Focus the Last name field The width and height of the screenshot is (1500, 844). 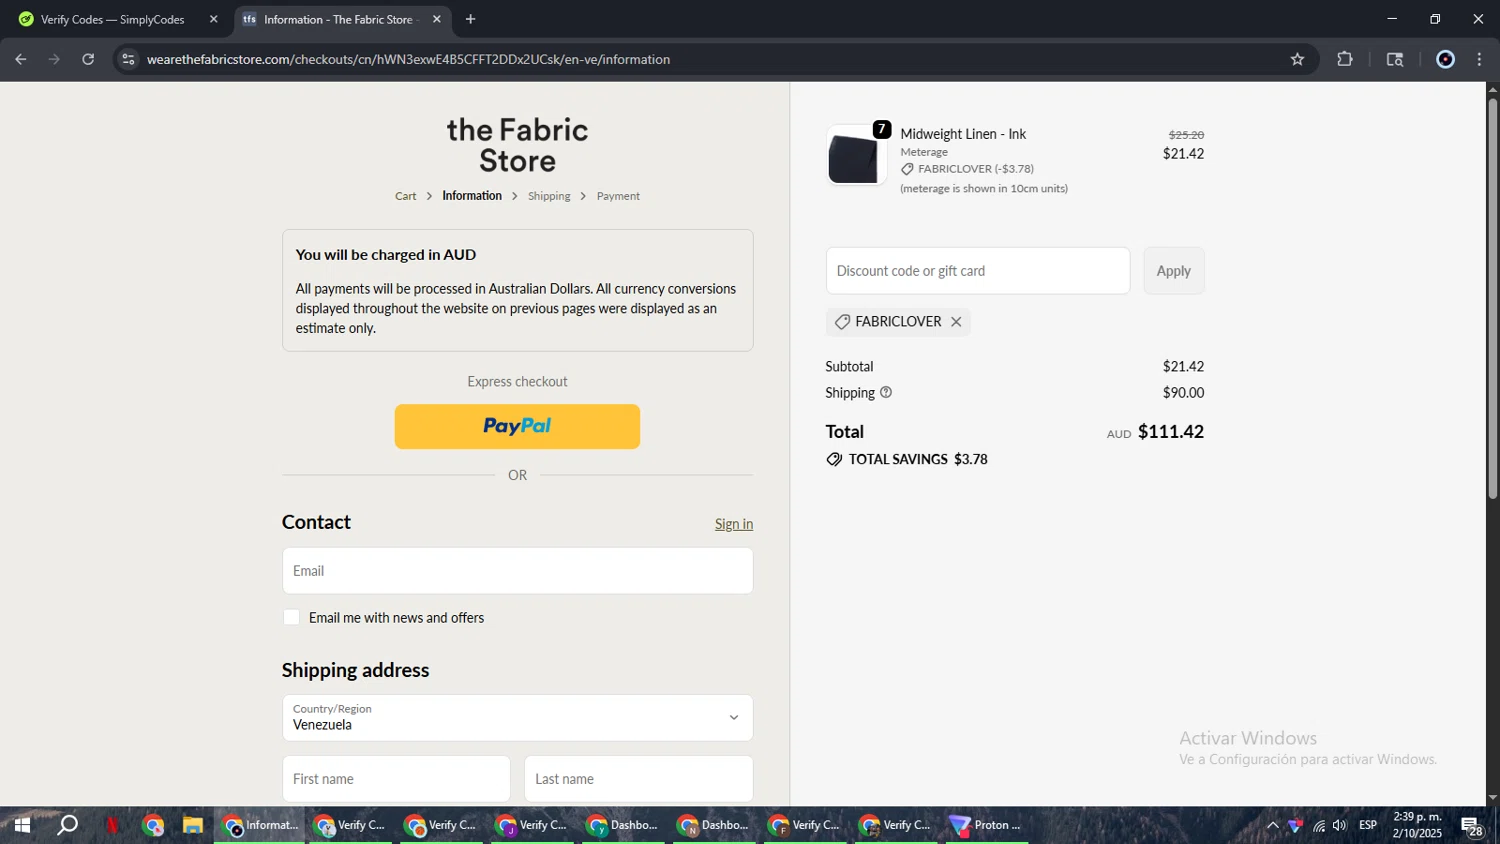point(638,779)
